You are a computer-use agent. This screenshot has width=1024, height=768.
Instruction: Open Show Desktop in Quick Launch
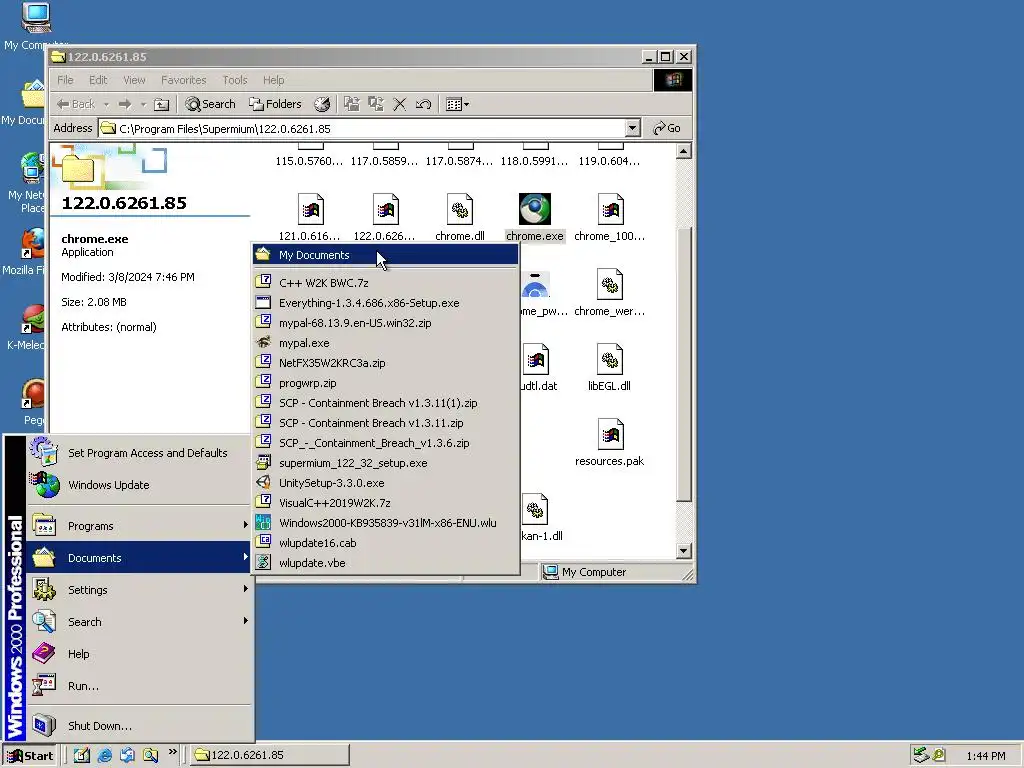pyautogui.click(x=81, y=755)
